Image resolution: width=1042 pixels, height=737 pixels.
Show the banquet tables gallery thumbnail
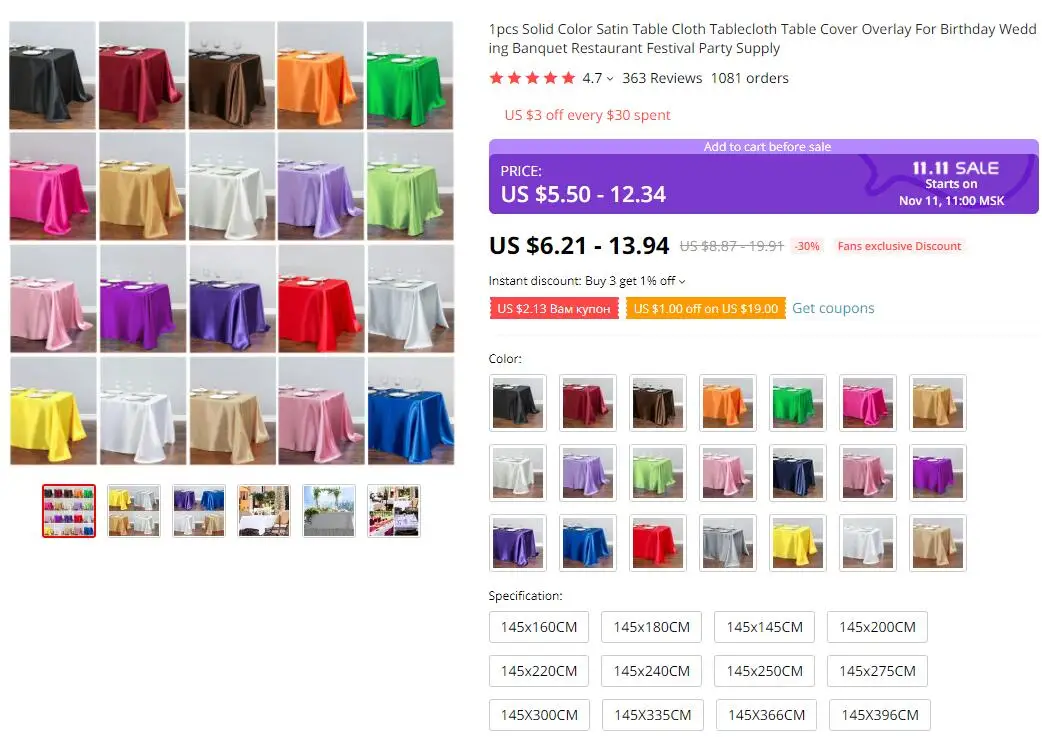[x=394, y=511]
